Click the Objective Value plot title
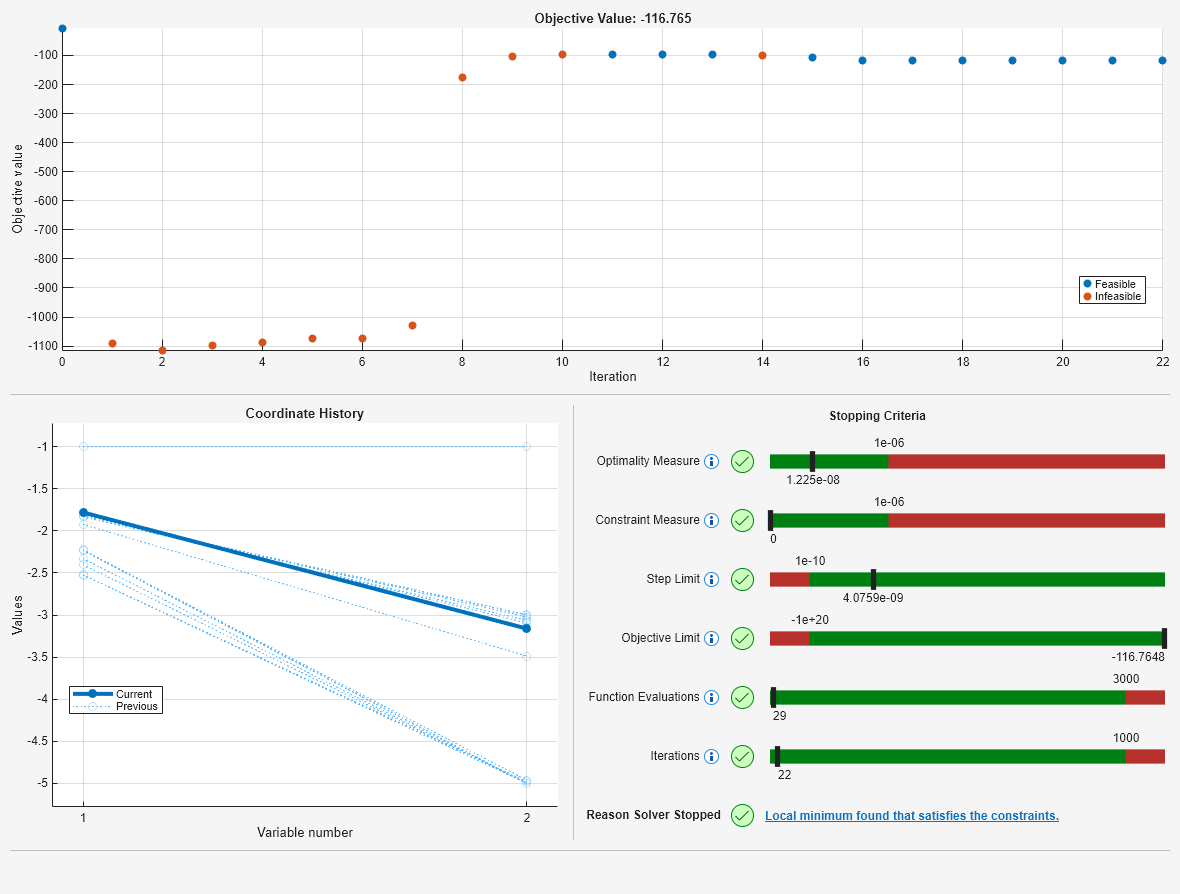1180x894 pixels. (612, 18)
